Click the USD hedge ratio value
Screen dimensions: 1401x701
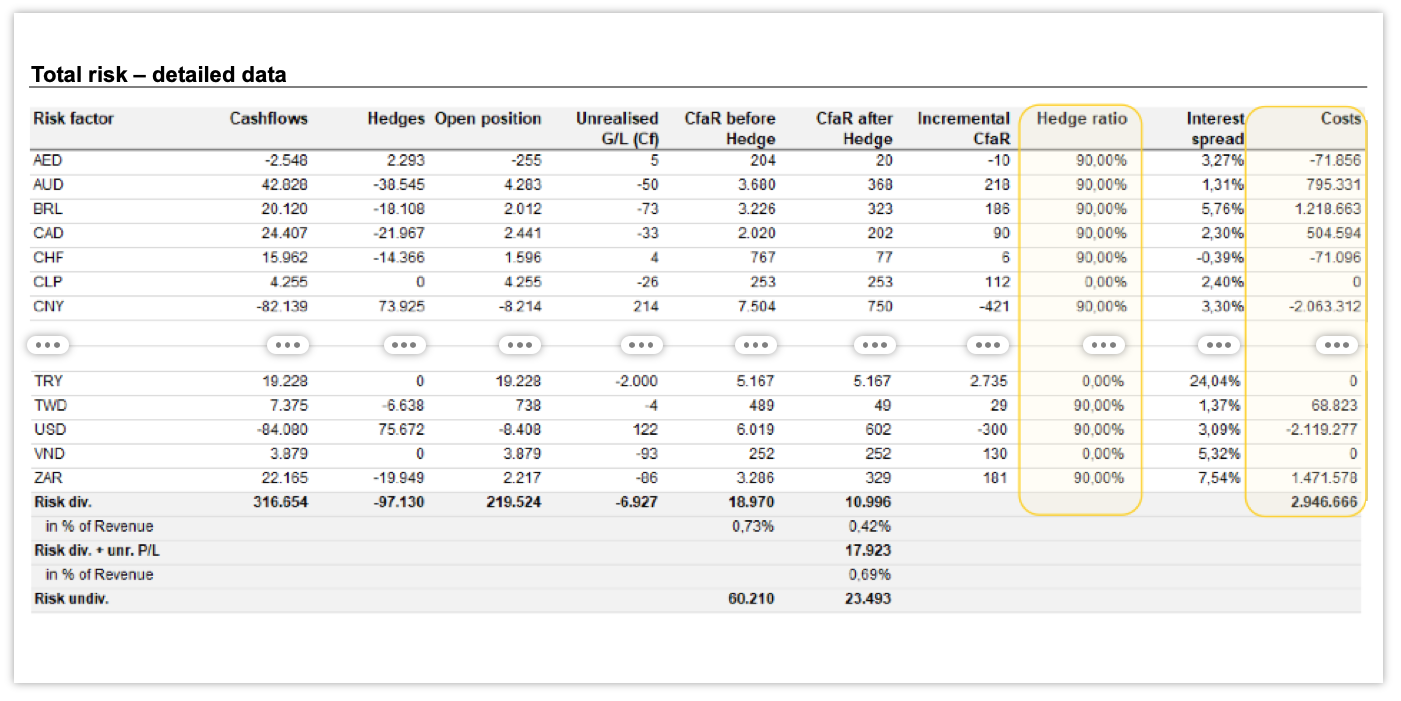pyautogui.click(x=1100, y=430)
